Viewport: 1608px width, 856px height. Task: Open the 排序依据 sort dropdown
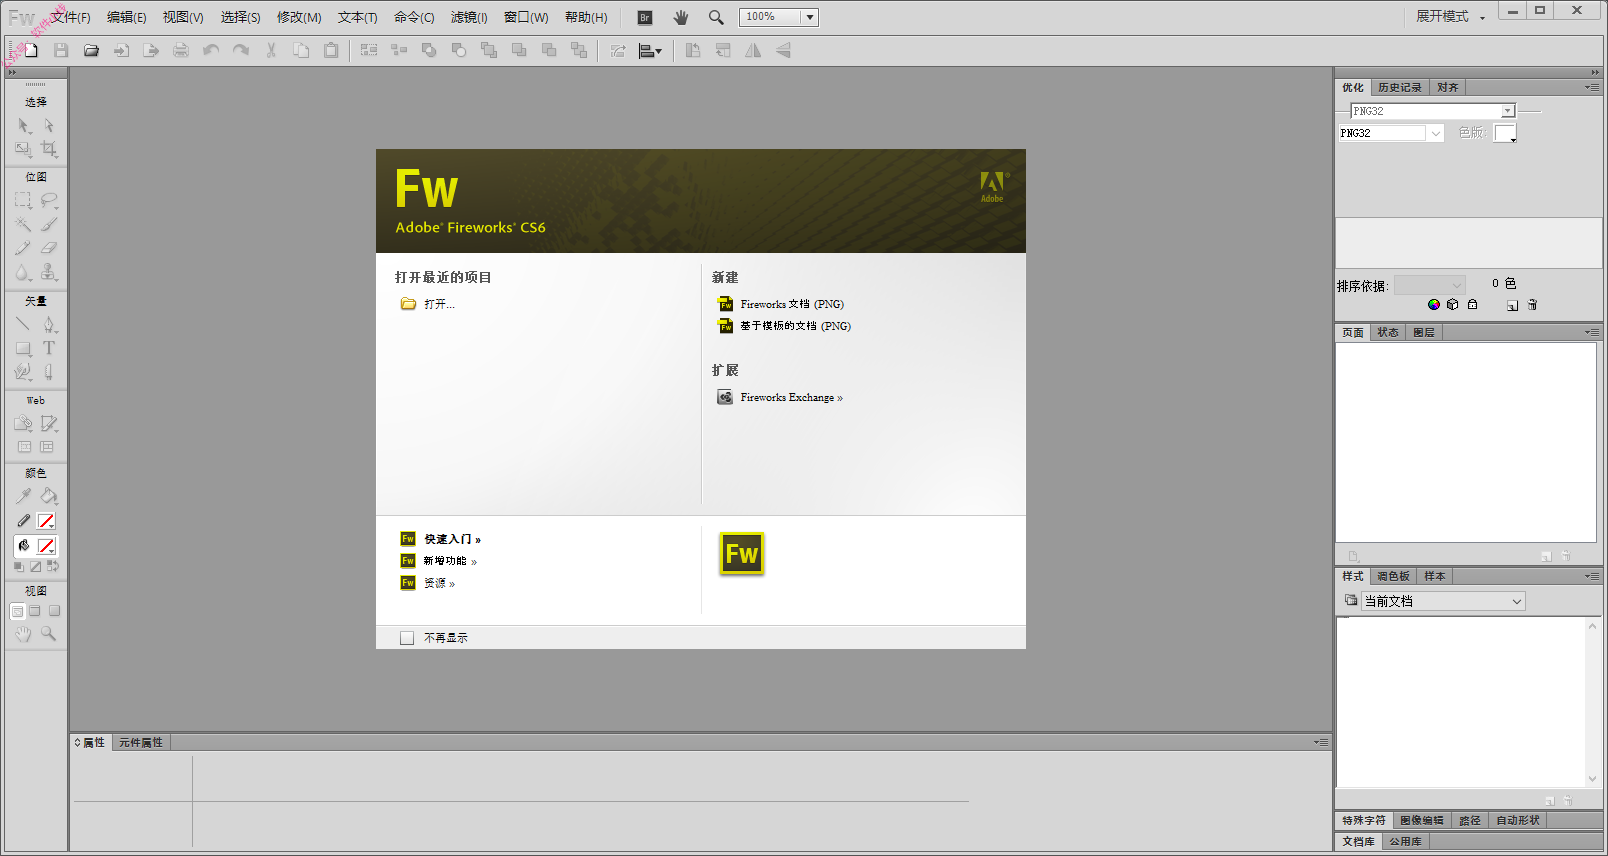point(1430,285)
